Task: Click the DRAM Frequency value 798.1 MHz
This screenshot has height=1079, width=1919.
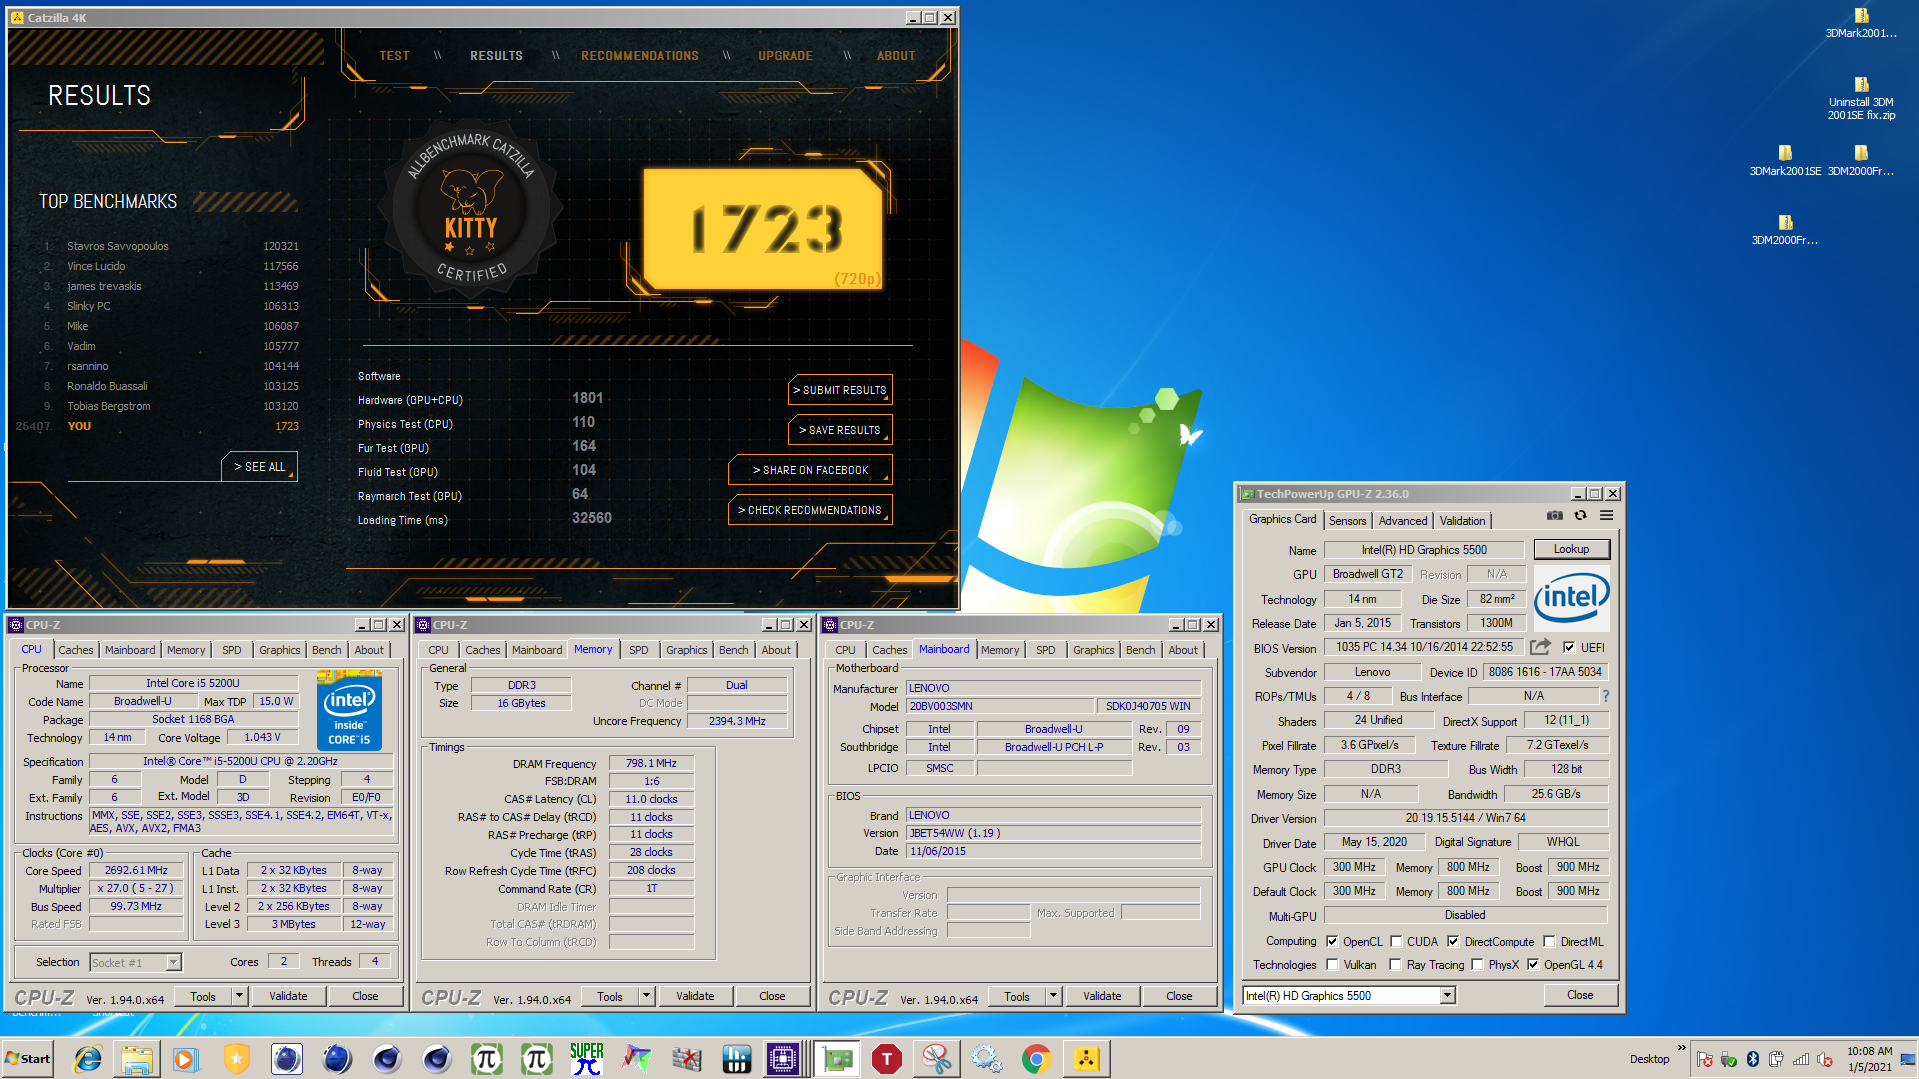Action: coord(651,763)
